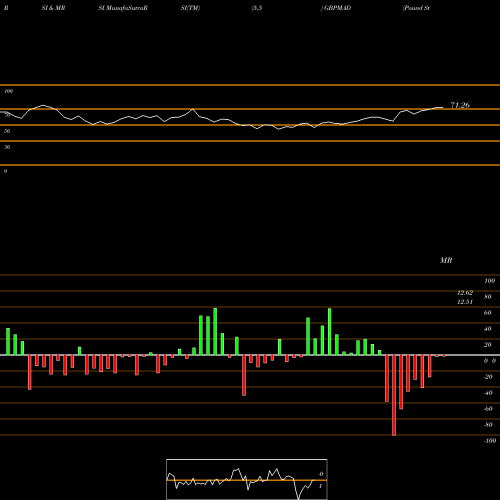Select the "SI(TM)" header label
This screenshot has height=500, width=500.
pyautogui.click(x=190, y=8)
